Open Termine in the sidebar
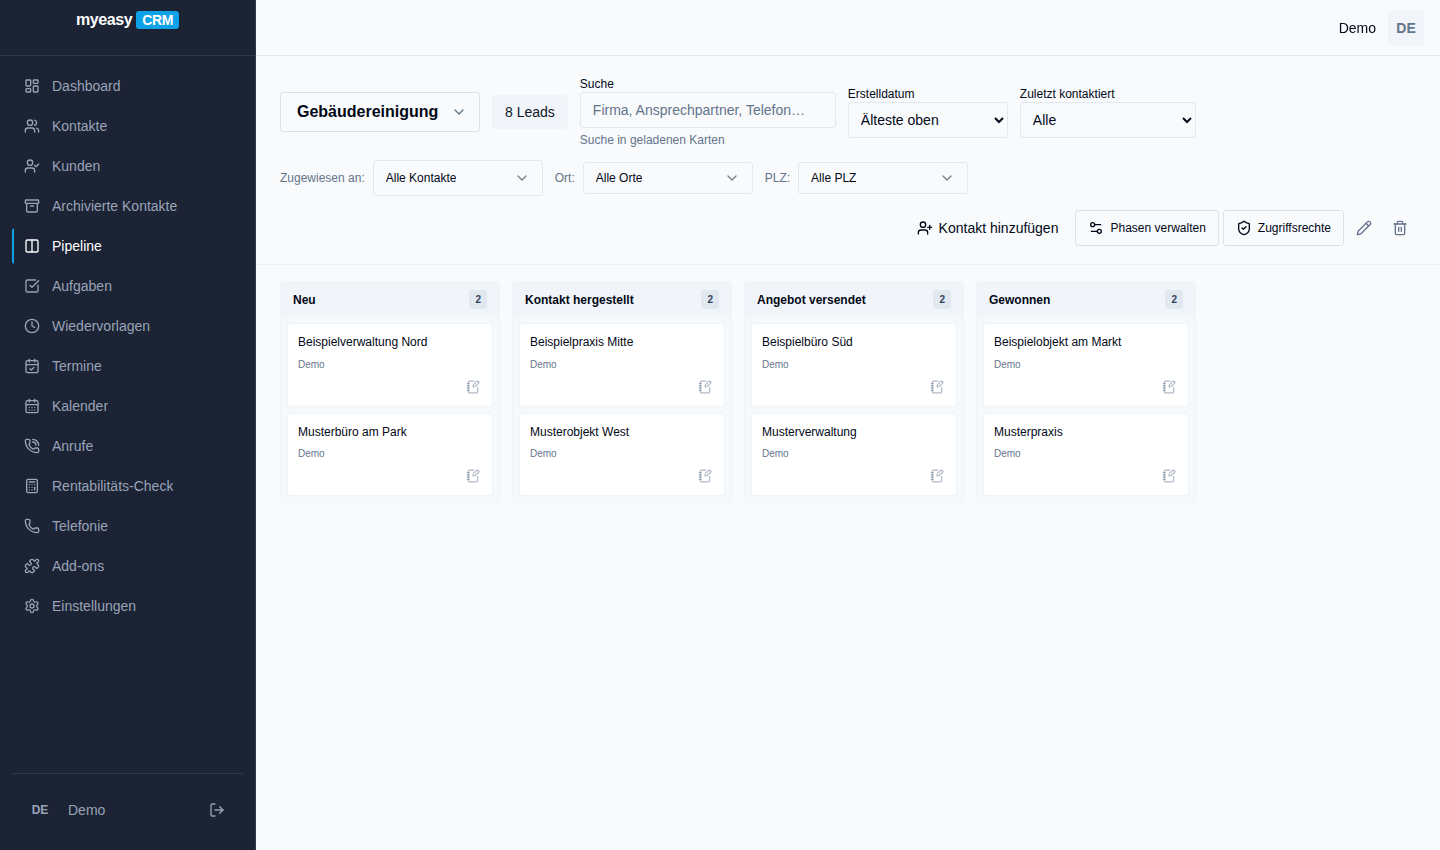This screenshot has height=850, width=1440. coord(128,366)
